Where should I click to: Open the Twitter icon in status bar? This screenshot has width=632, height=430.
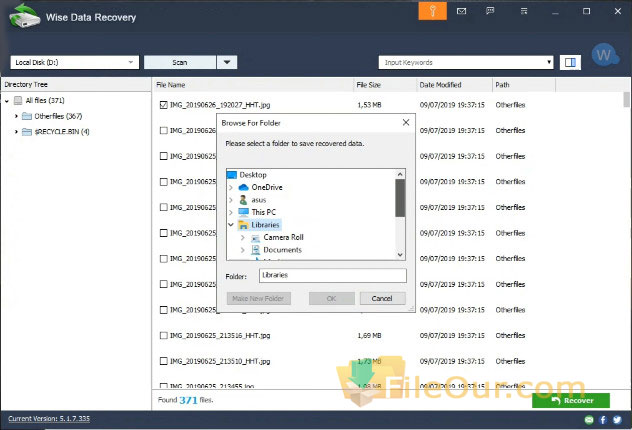coord(617,420)
